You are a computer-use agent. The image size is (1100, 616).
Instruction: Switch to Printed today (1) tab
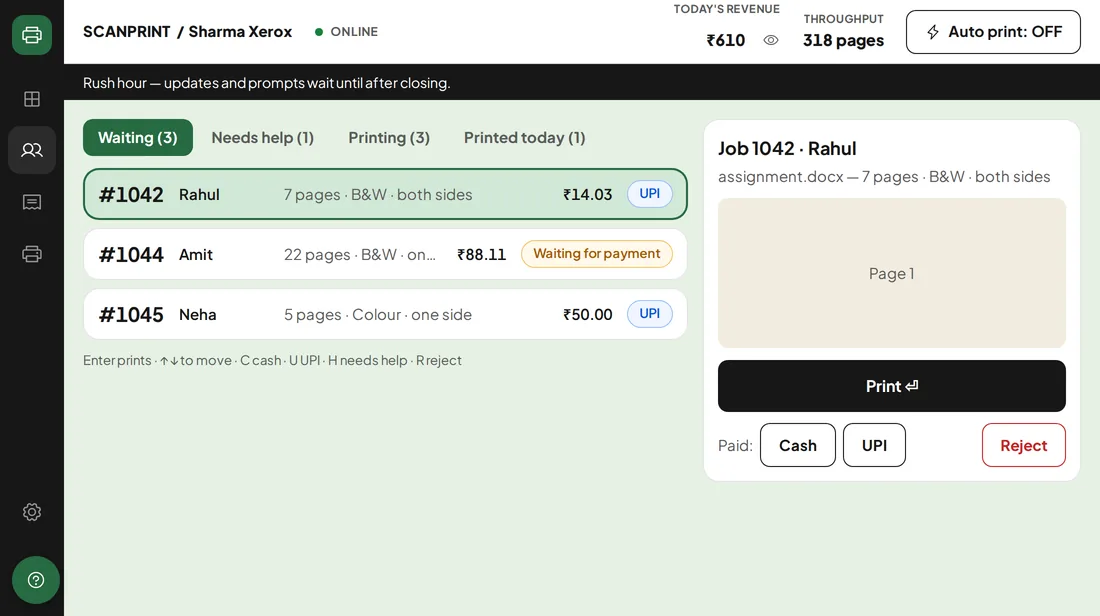tap(524, 138)
